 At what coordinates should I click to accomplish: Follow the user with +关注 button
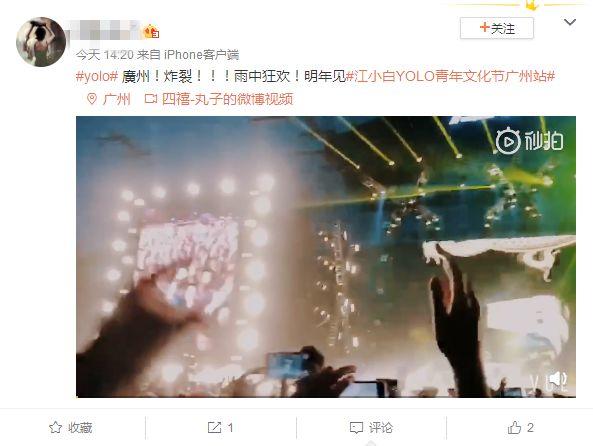pyautogui.click(x=497, y=28)
